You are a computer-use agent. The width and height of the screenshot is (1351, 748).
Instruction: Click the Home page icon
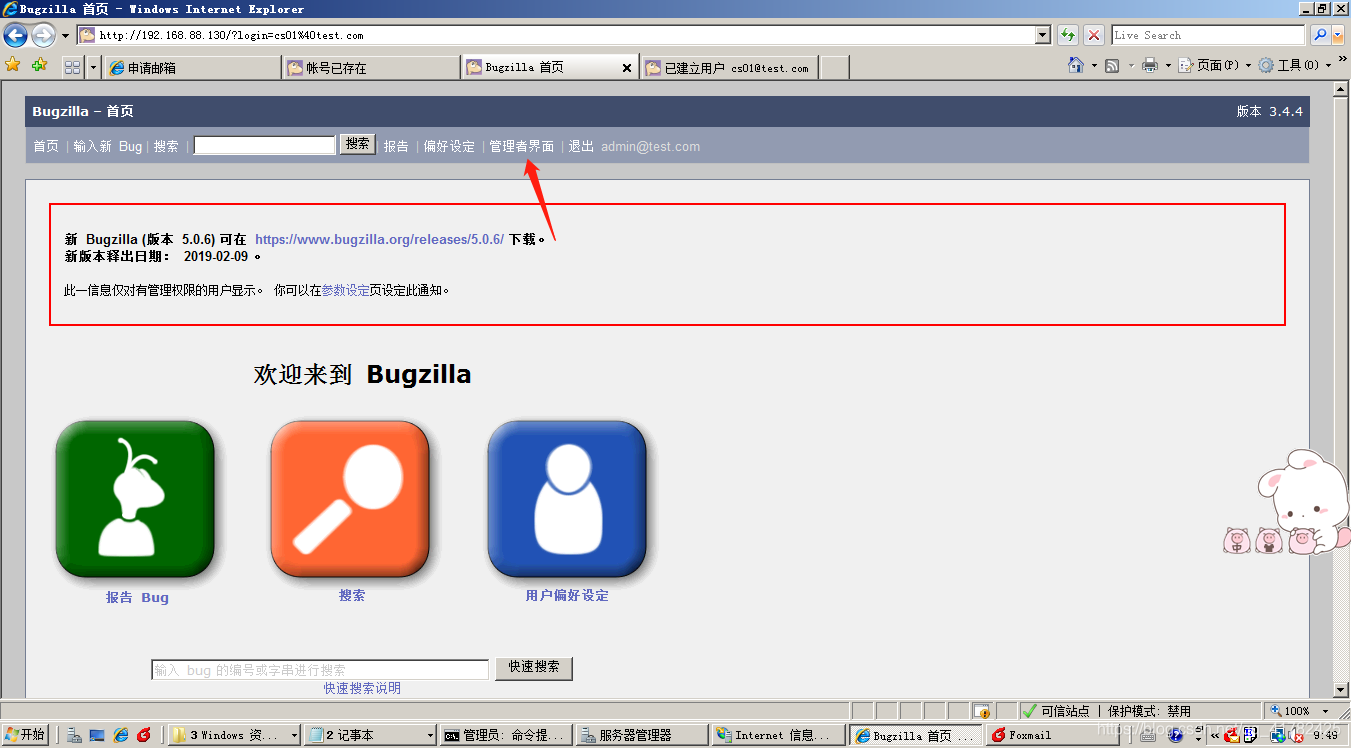[x=1075, y=65]
